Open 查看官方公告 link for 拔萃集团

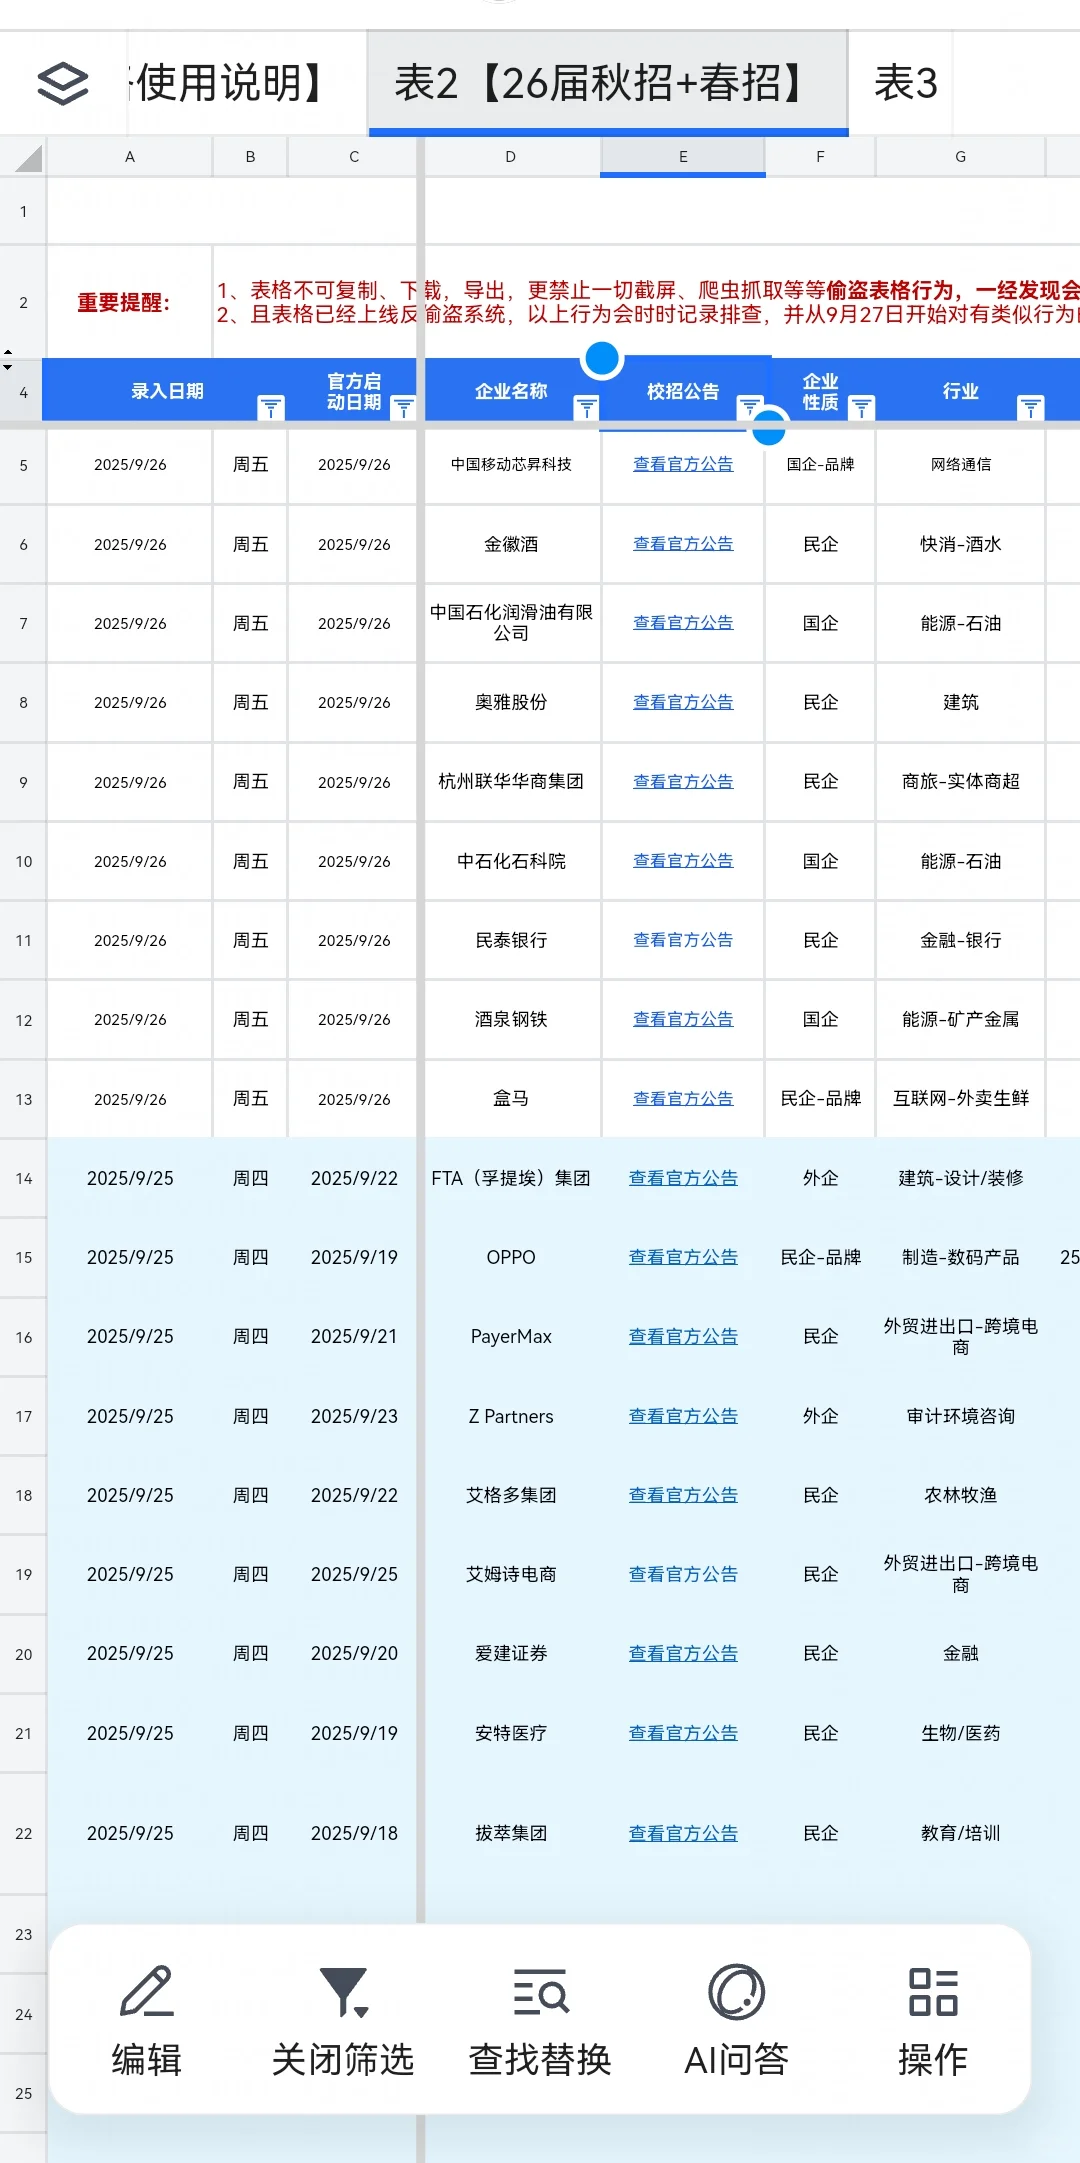683,1833
